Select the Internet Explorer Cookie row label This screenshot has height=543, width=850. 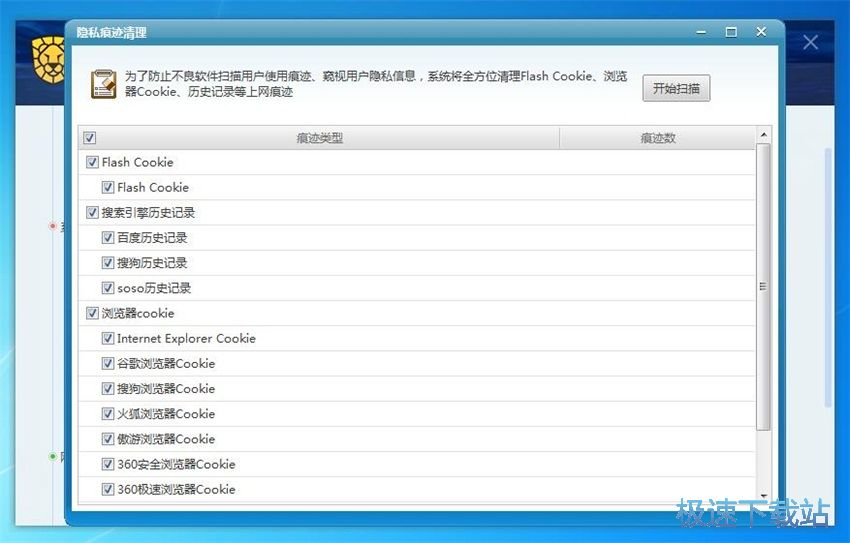[x=186, y=338]
